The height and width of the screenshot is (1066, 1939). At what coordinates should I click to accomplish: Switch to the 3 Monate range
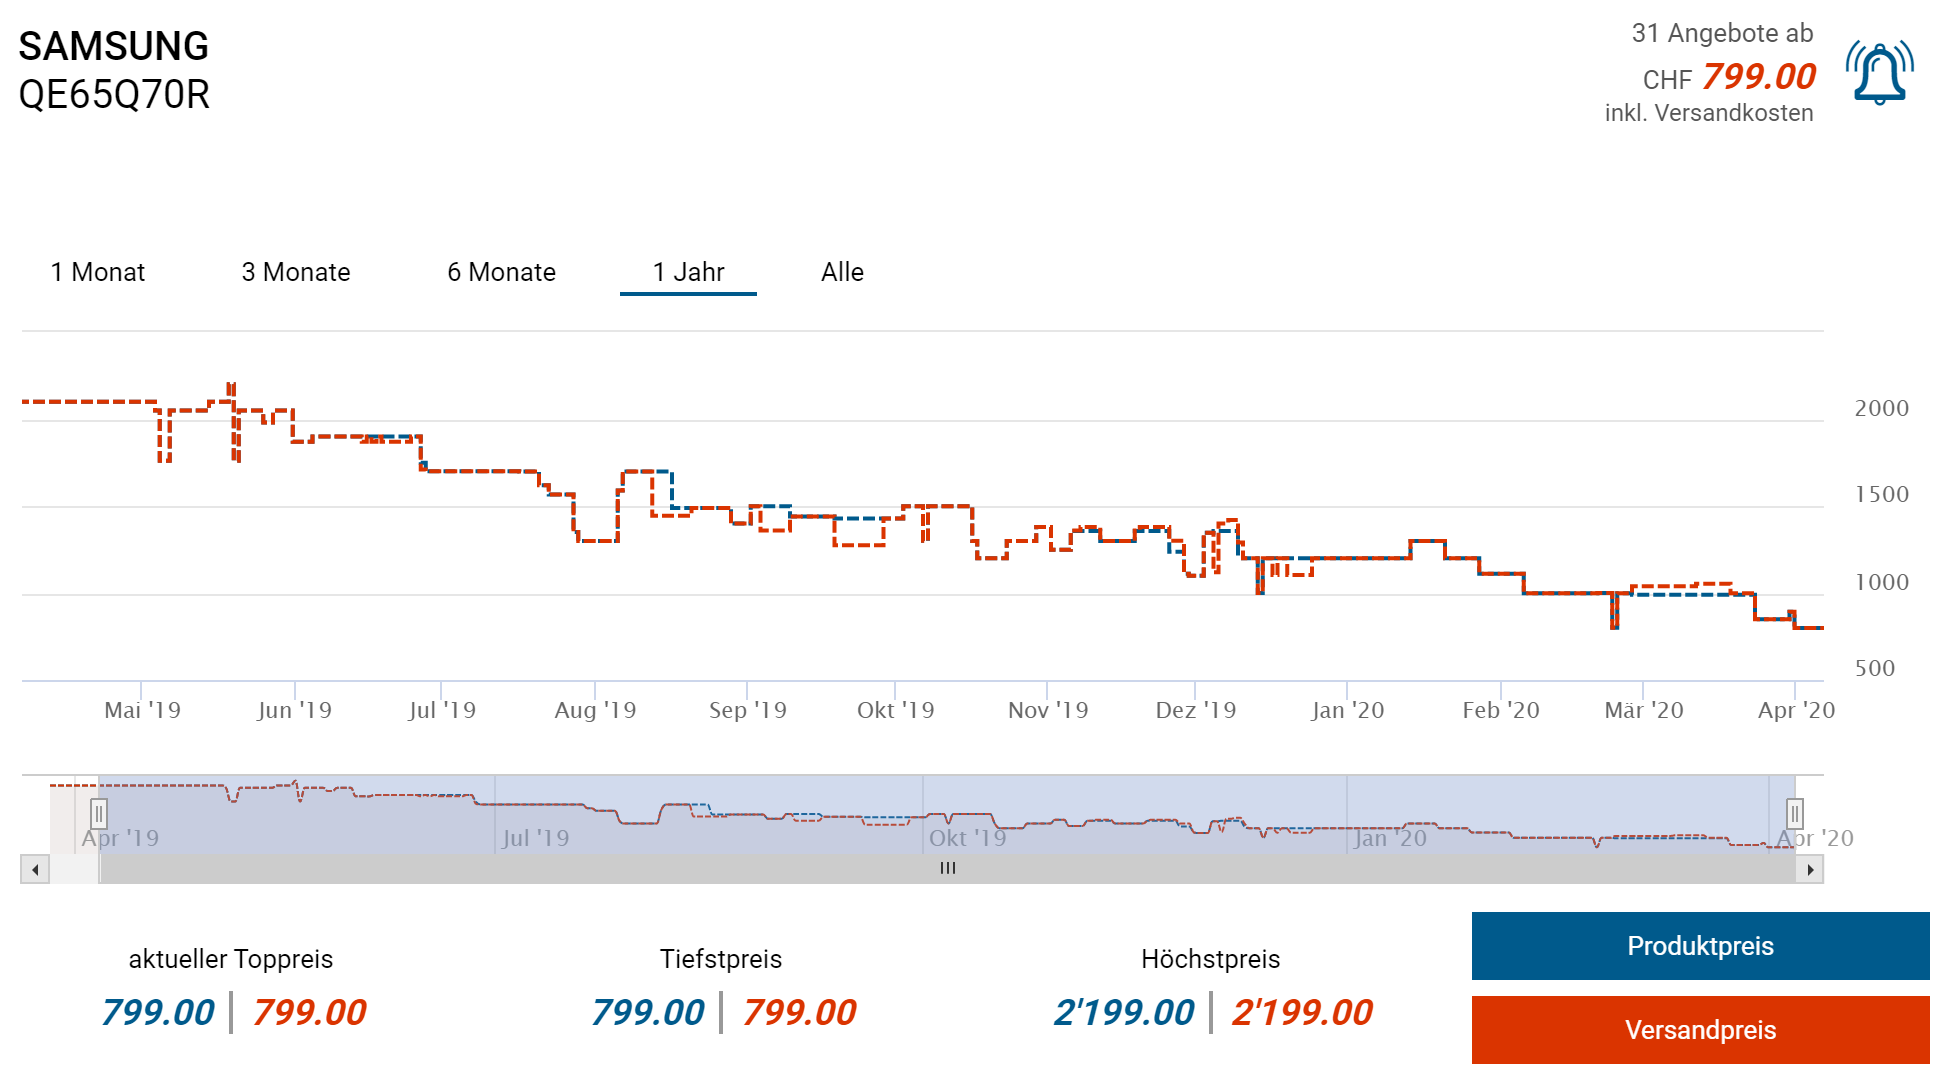coord(296,272)
